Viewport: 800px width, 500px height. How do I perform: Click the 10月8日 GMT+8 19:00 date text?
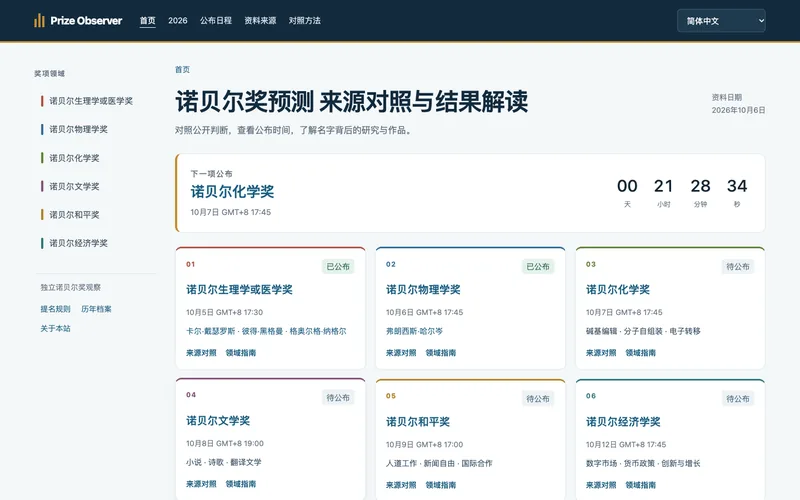[225, 443]
